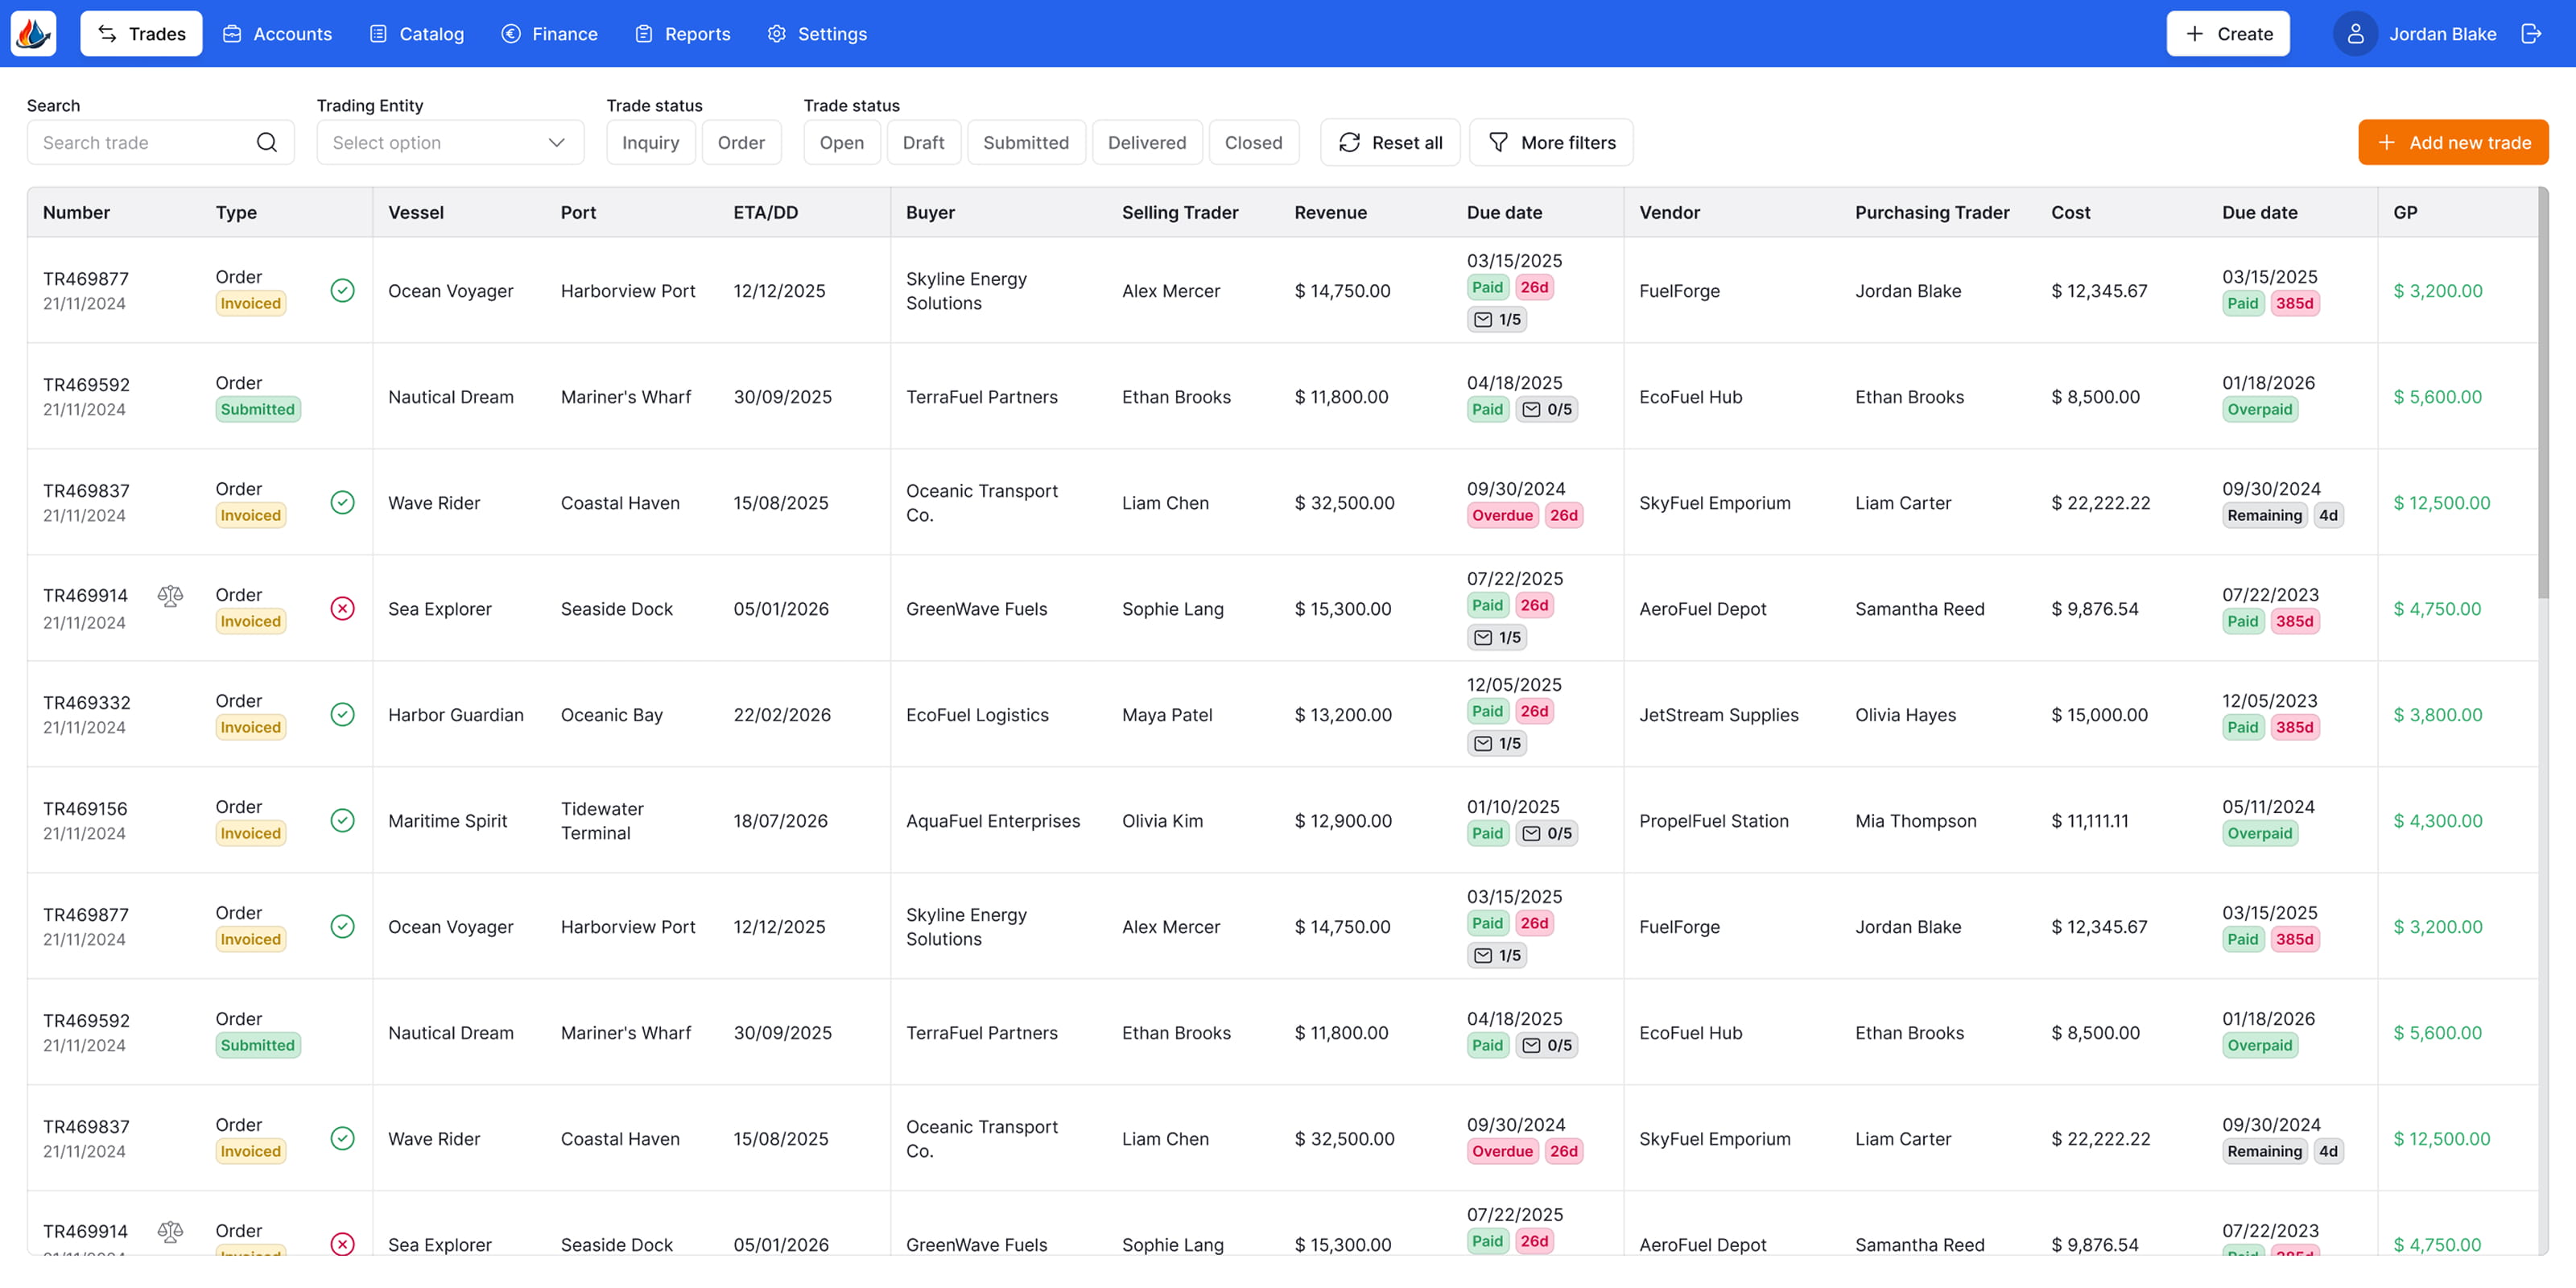
Task: Click the red X status icon for Sea Explorer
Action: tap(342, 608)
